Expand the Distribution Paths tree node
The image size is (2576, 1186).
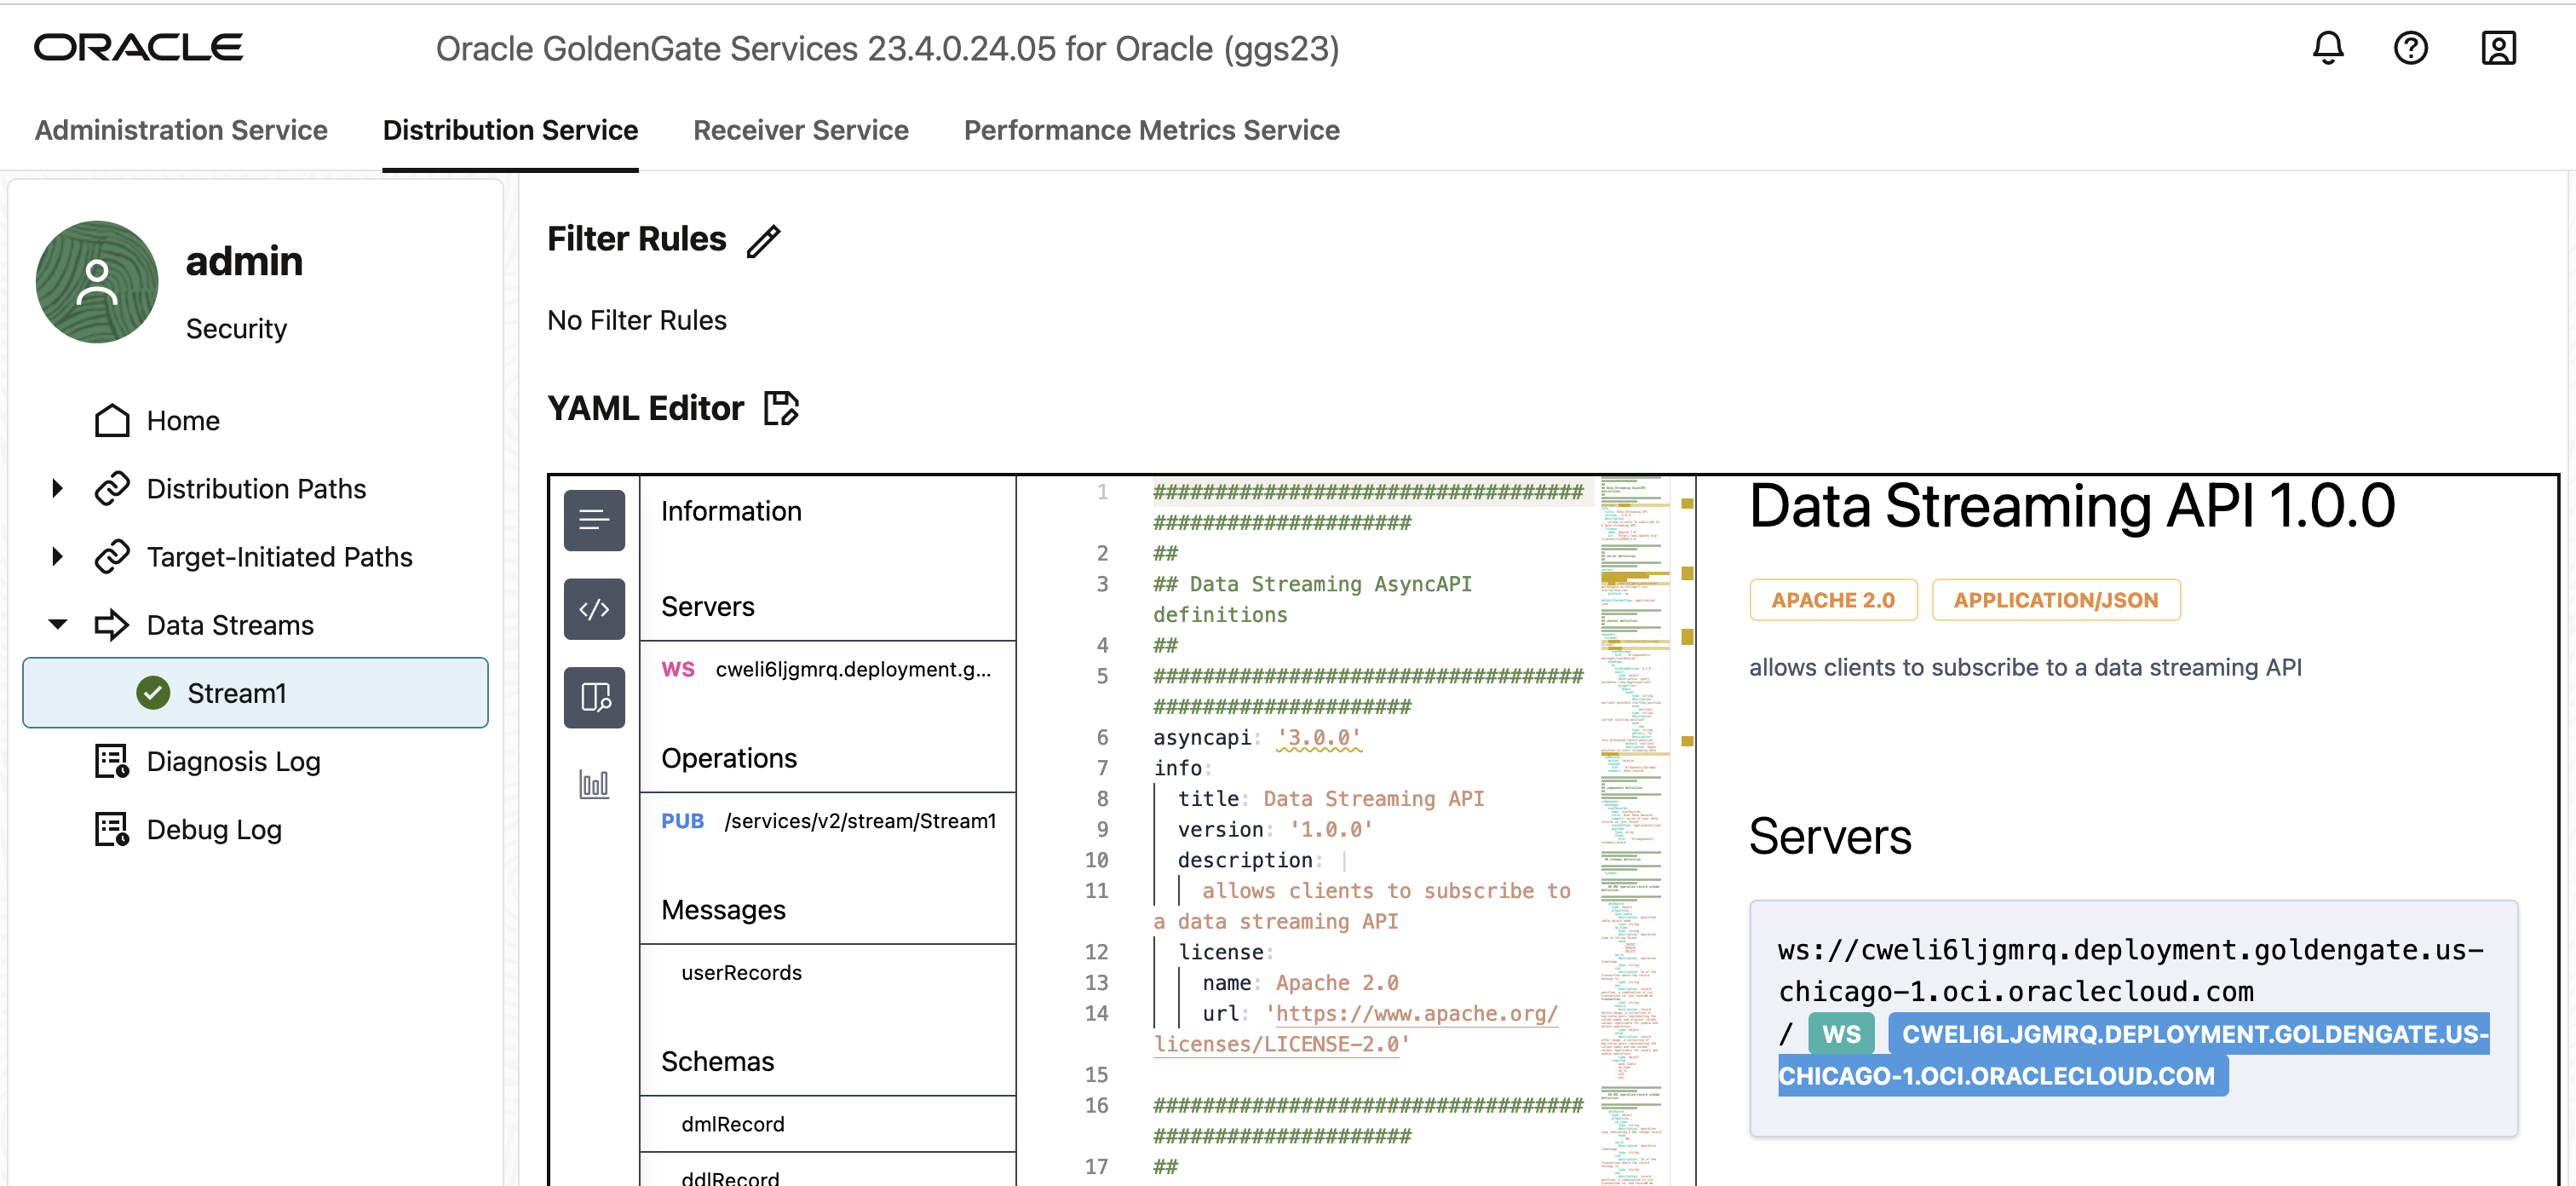click(57, 489)
